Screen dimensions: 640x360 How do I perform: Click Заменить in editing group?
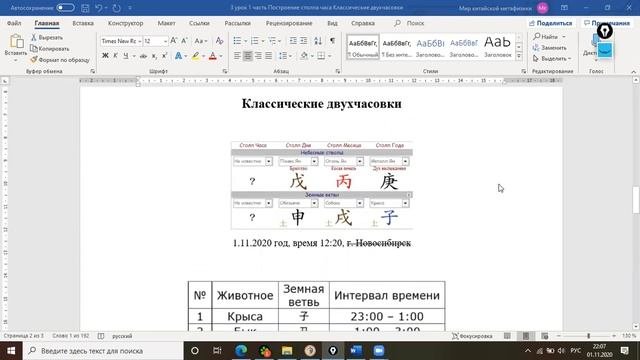pos(550,48)
